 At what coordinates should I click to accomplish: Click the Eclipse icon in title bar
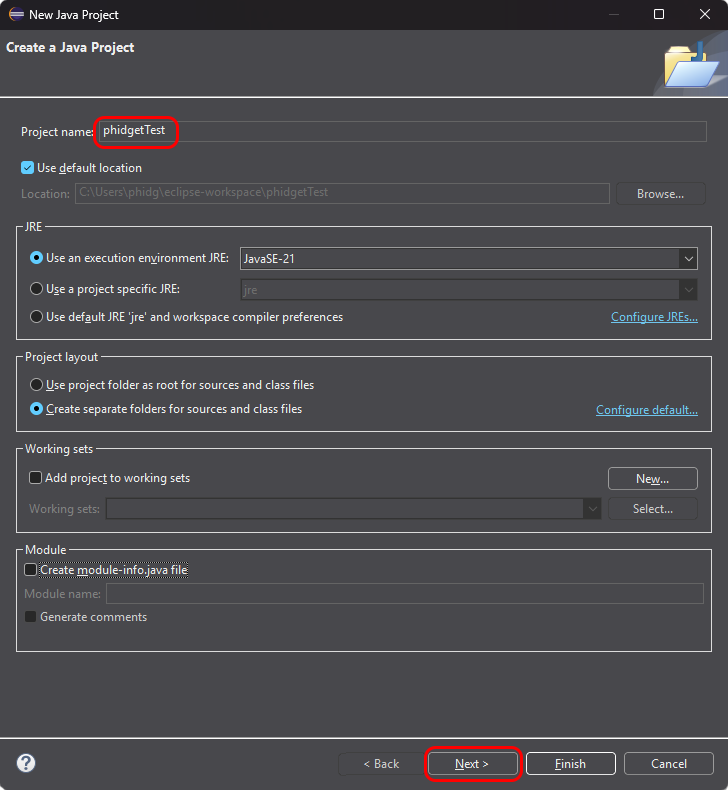click(15, 14)
